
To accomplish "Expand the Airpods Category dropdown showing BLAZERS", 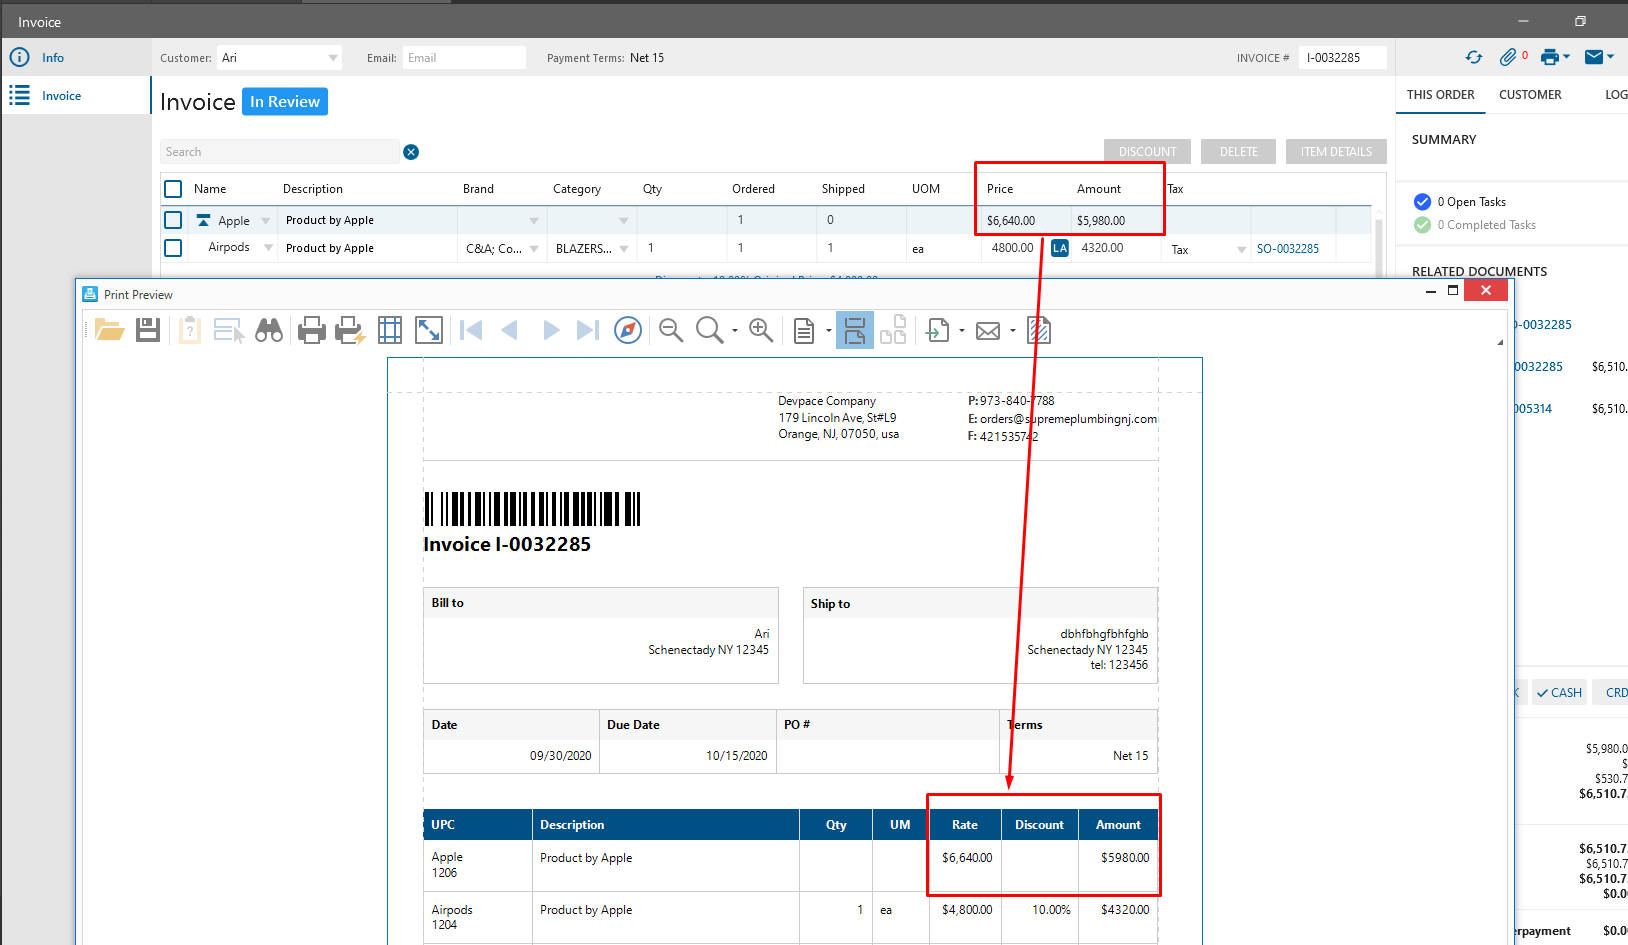I will [x=624, y=249].
